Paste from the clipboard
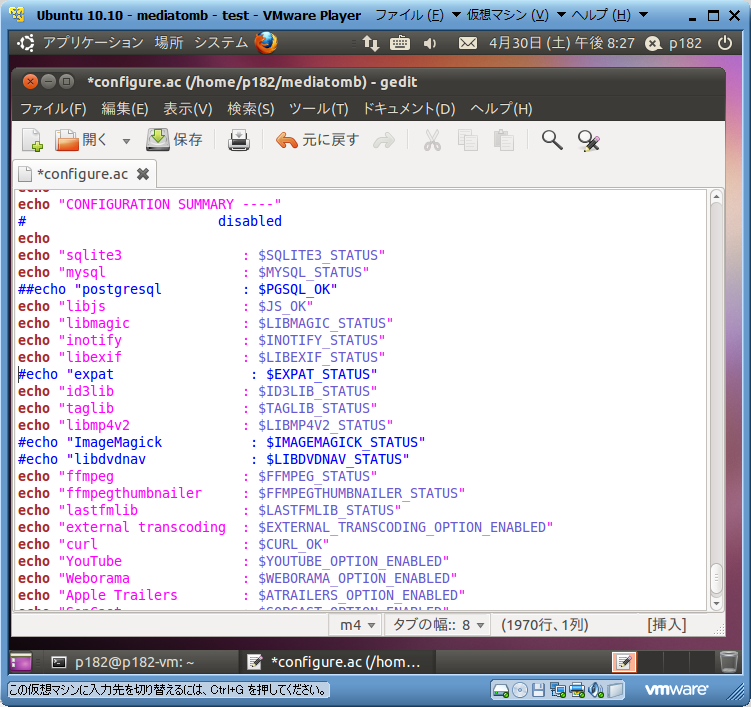 click(503, 141)
